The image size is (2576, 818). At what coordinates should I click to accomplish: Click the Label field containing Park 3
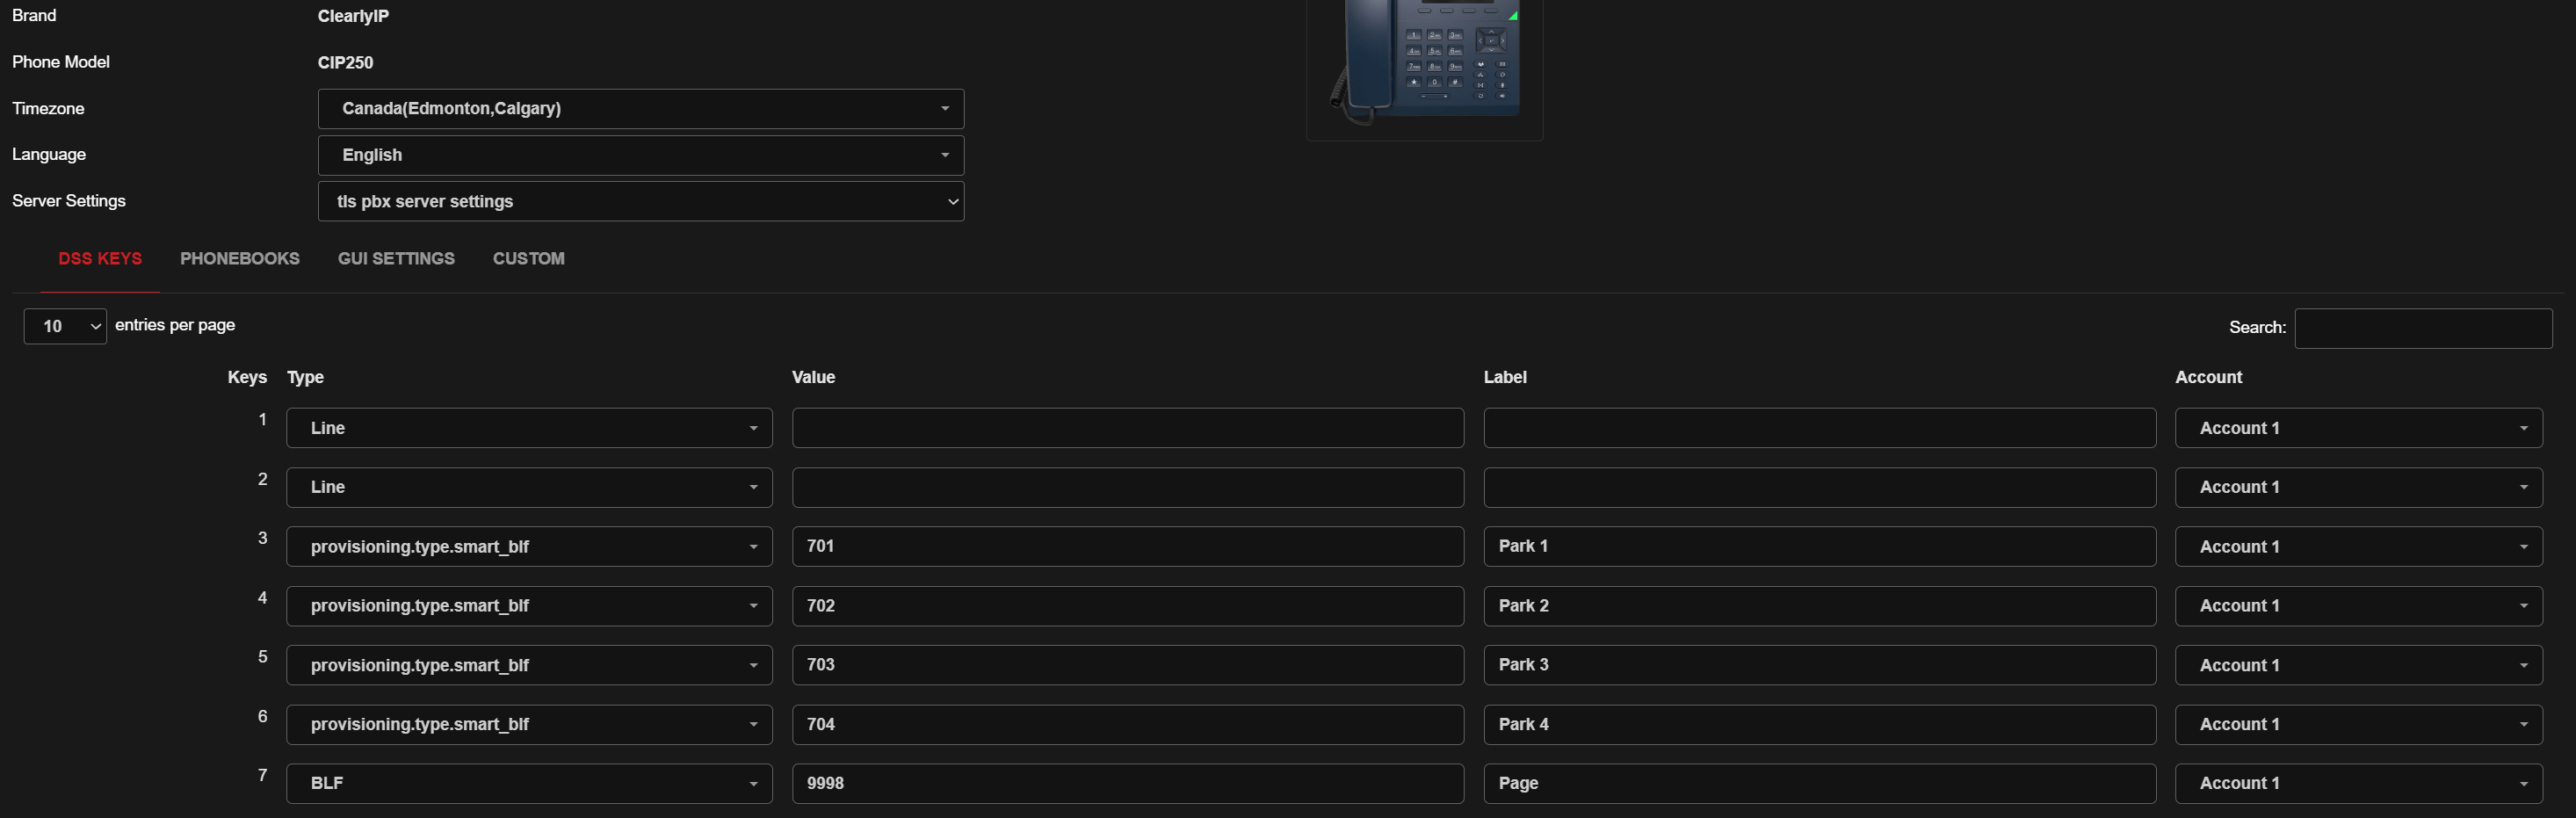(x=1818, y=665)
